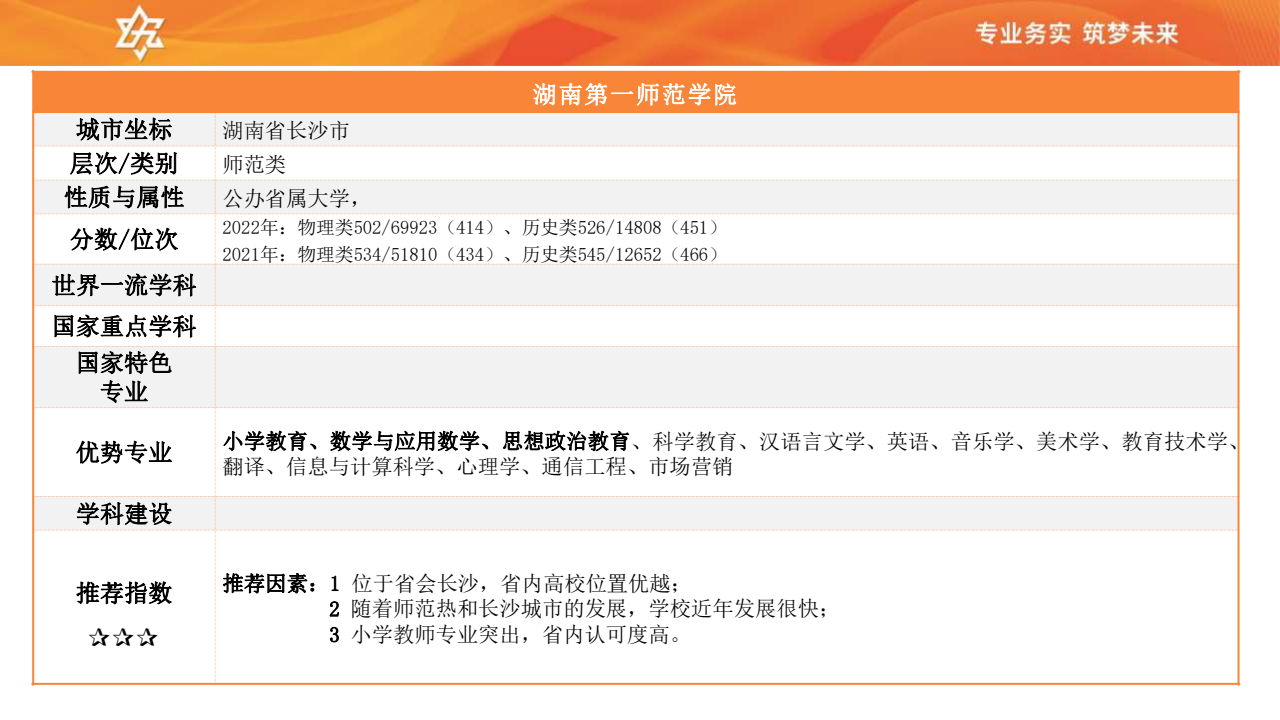Image resolution: width=1280 pixels, height=720 pixels.
Task: Click the 城市坐标 row label
Action: [124, 130]
